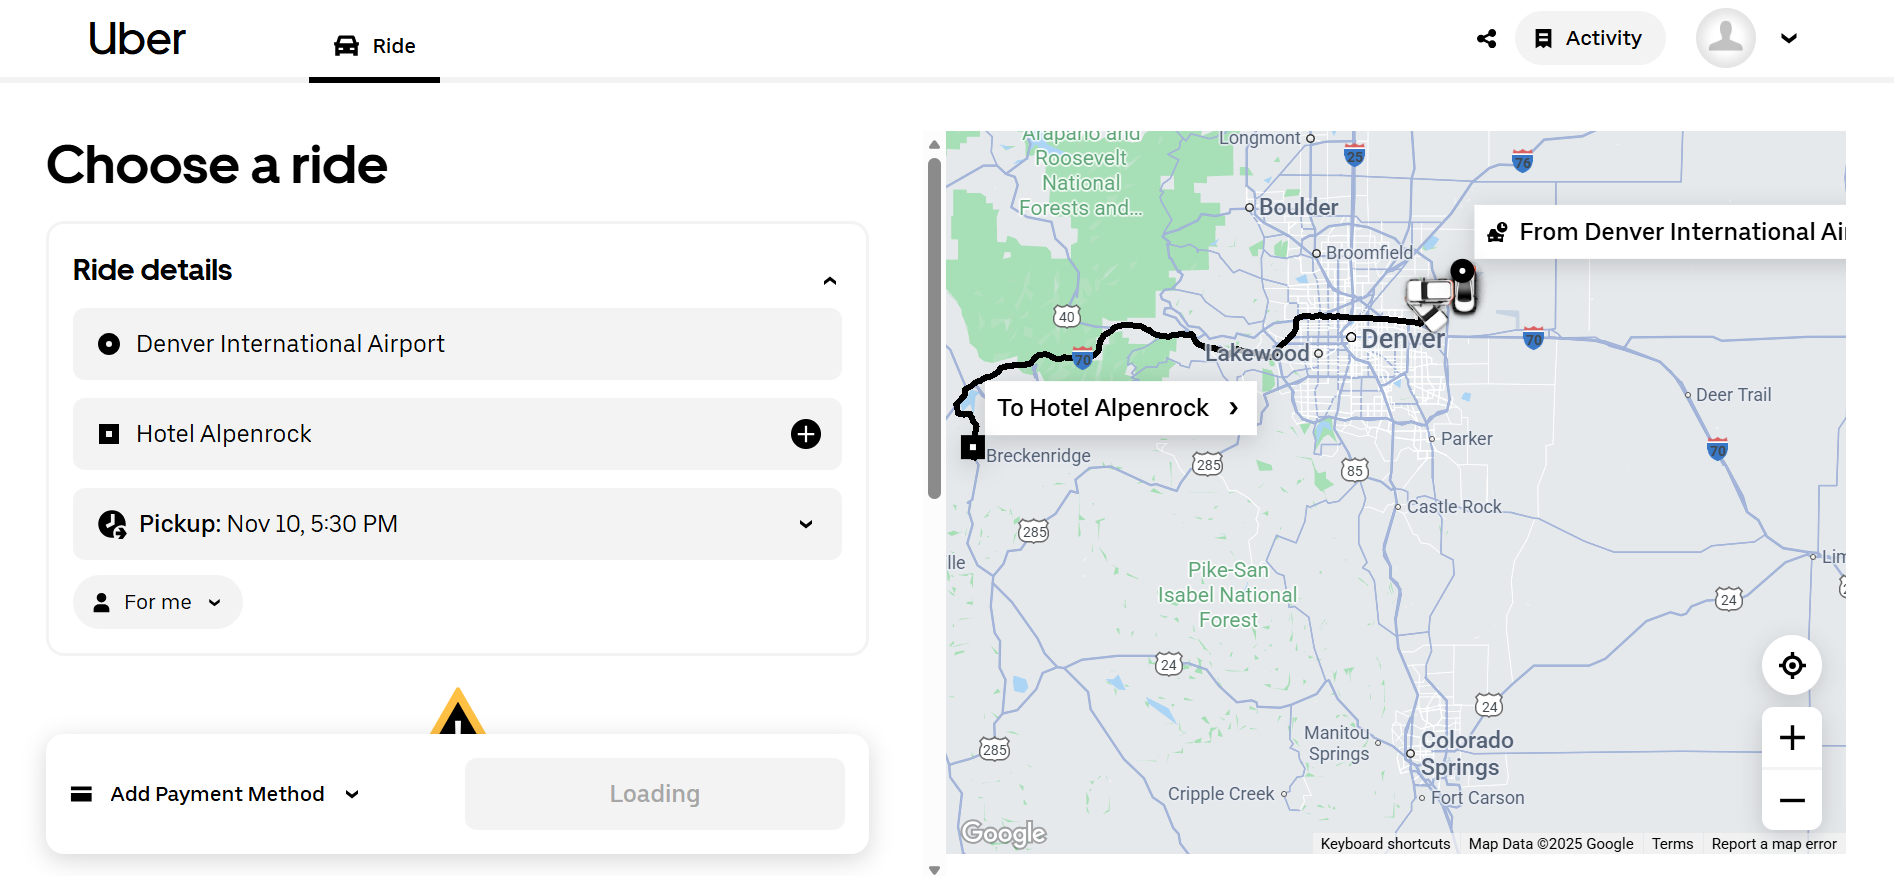Open Keyboard shortcuts on map
Image resolution: width=1894 pixels, height=876 pixels.
pos(1385,844)
